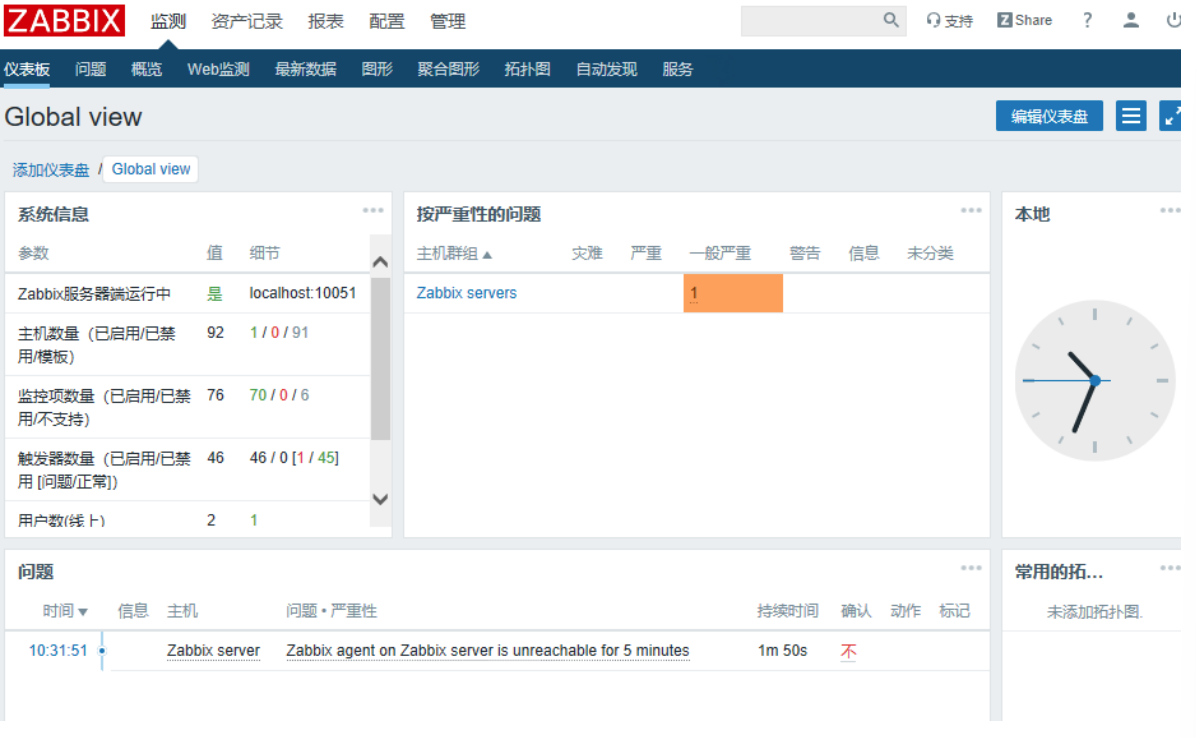The width and height of the screenshot is (1196, 738).
Task: Go to 概览 submenu tab
Action: tap(146, 69)
